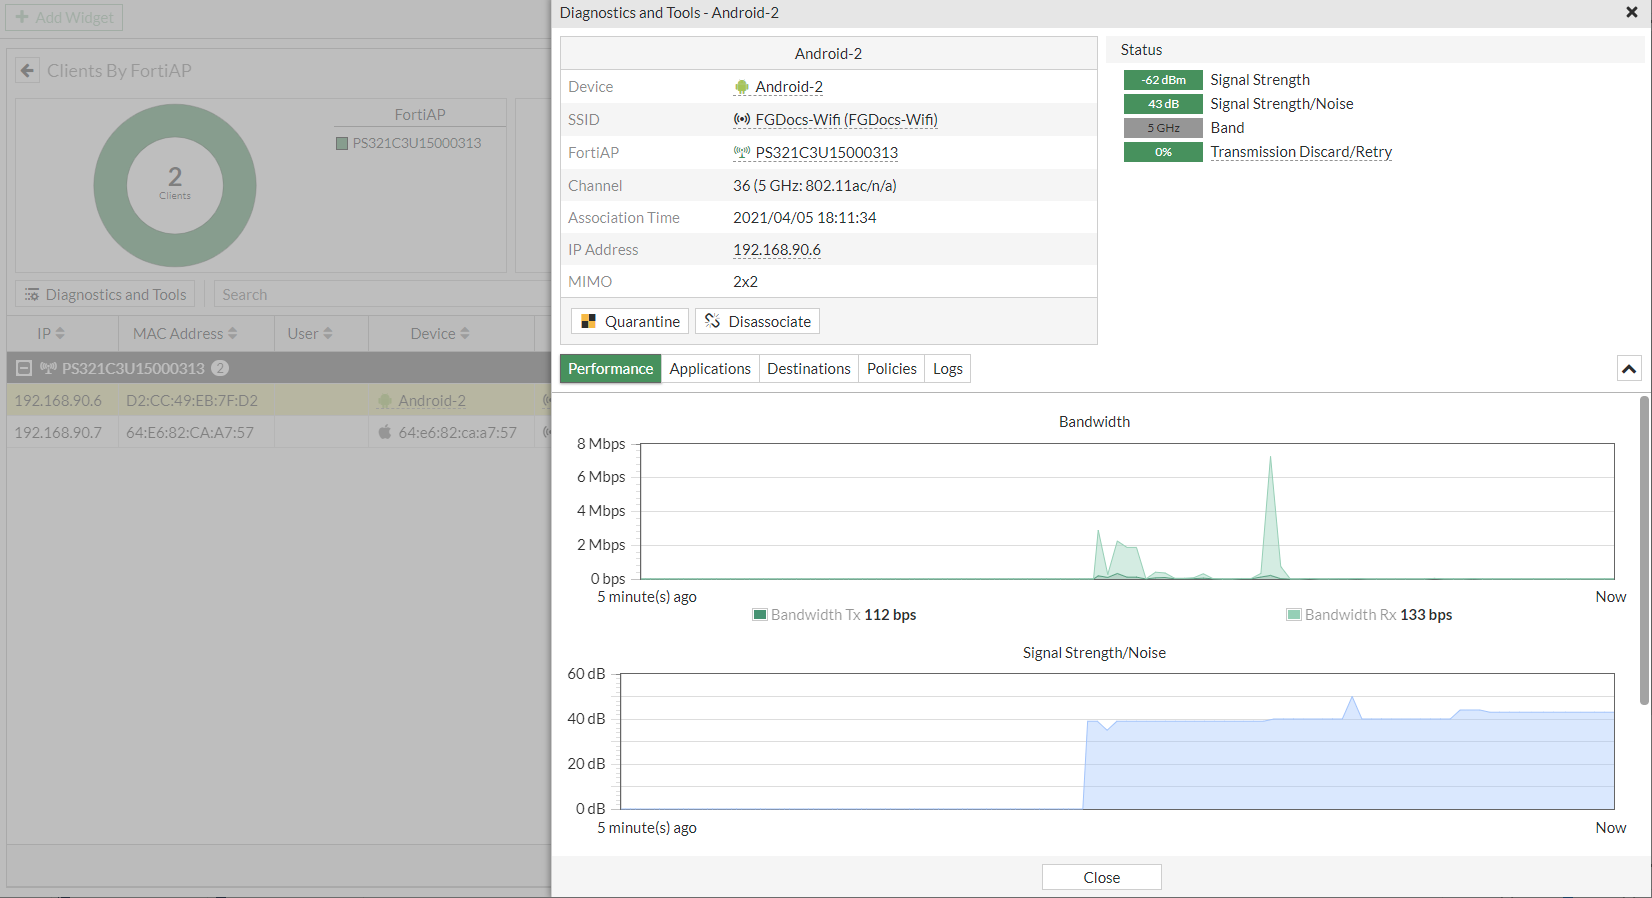Image resolution: width=1652 pixels, height=898 pixels.
Task: Click the Diagnostics and Tools button in the background
Action: click(105, 294)
